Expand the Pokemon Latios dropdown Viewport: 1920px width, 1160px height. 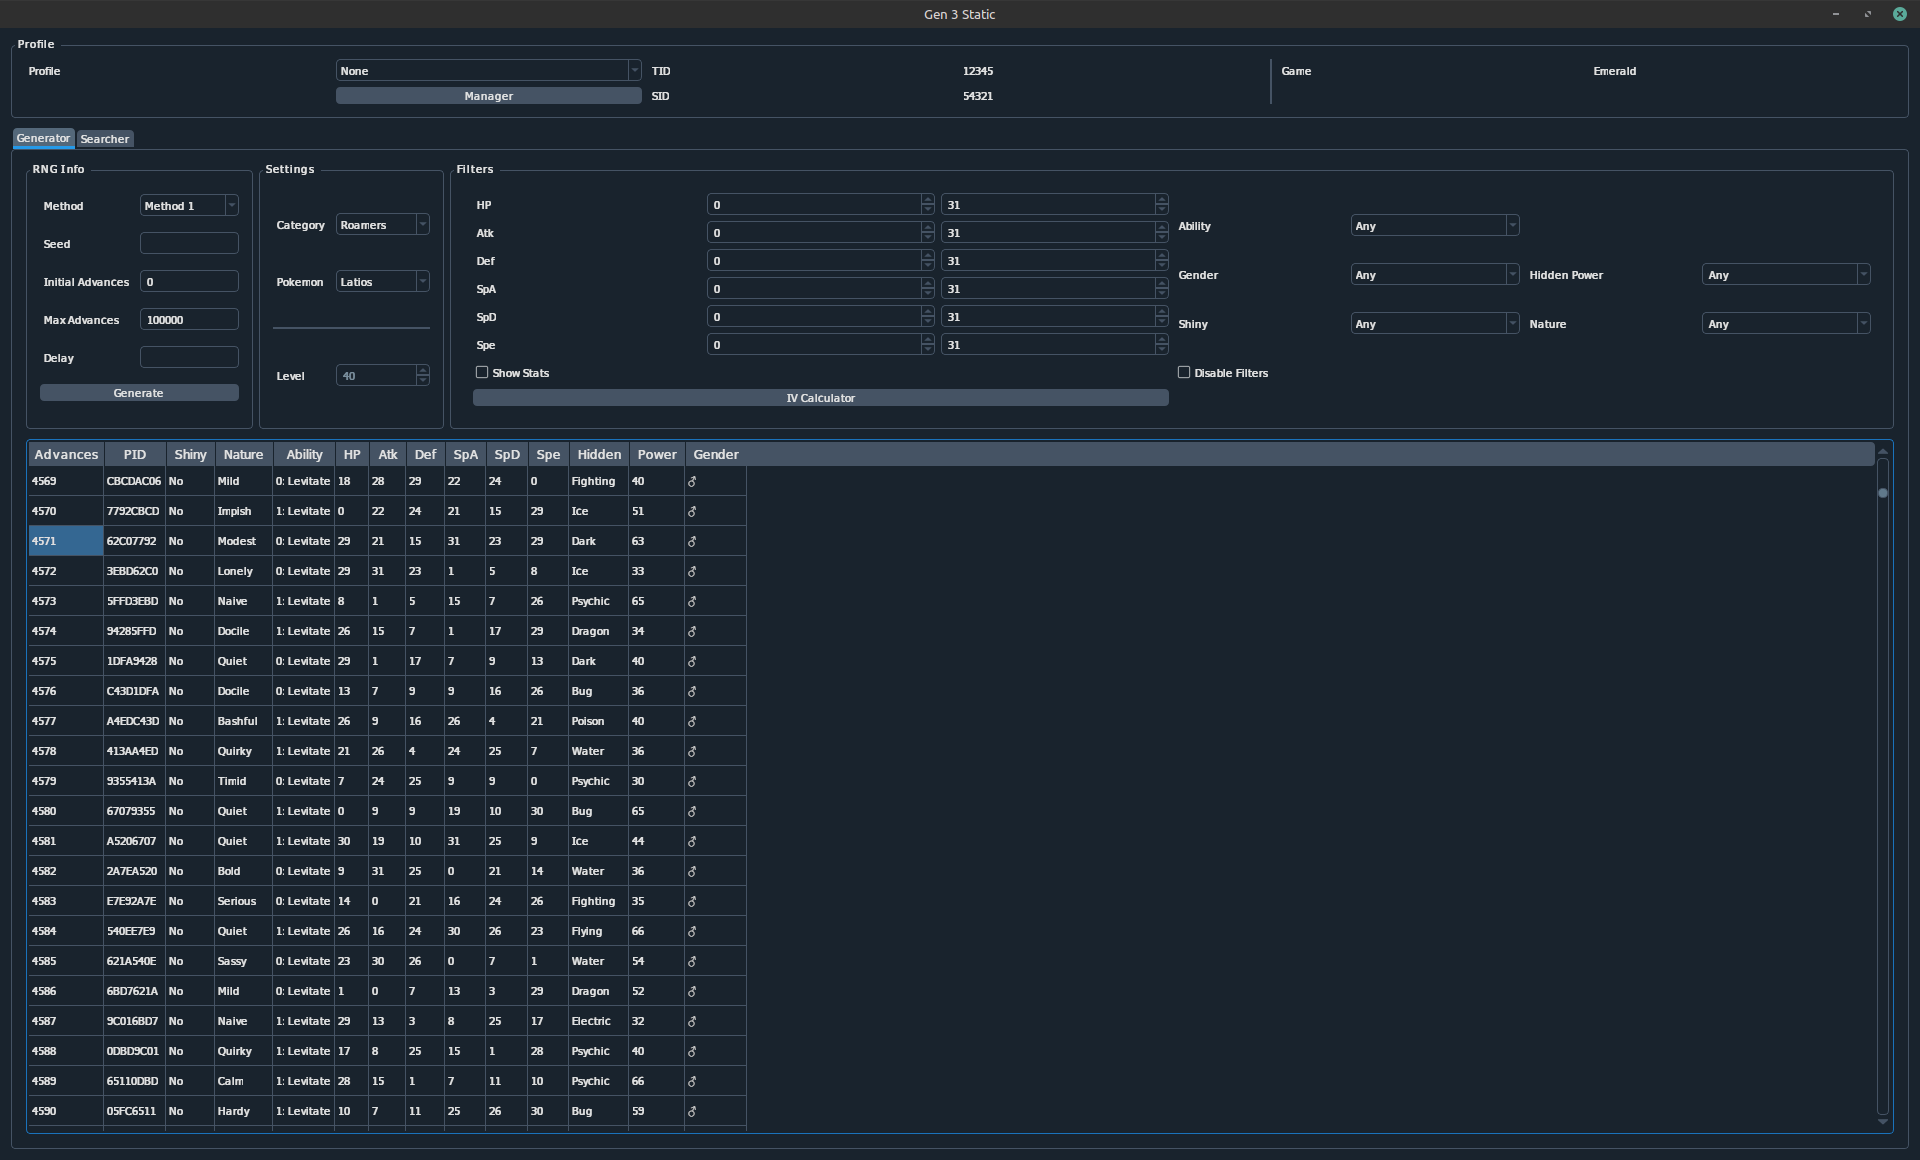[383, 282]
